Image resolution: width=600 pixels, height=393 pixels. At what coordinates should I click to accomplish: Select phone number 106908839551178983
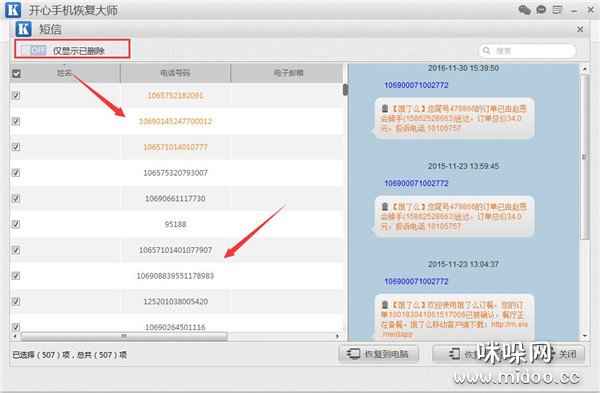point(175,276)
